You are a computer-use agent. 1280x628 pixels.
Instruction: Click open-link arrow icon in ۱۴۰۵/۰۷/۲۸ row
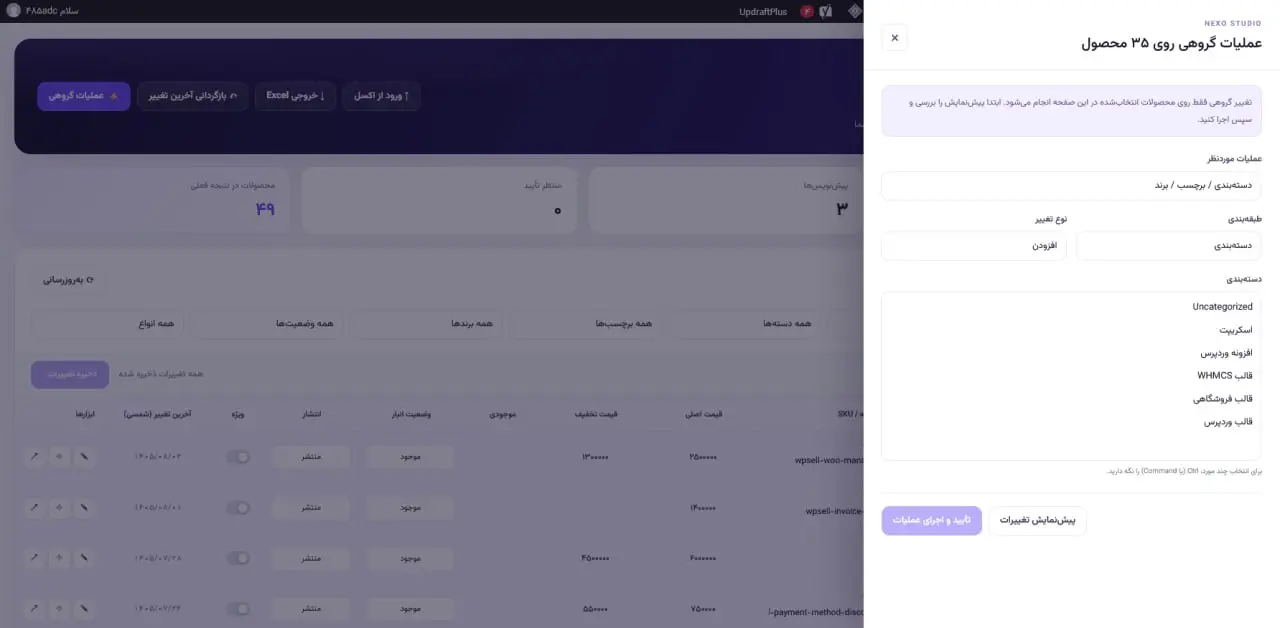35,558
